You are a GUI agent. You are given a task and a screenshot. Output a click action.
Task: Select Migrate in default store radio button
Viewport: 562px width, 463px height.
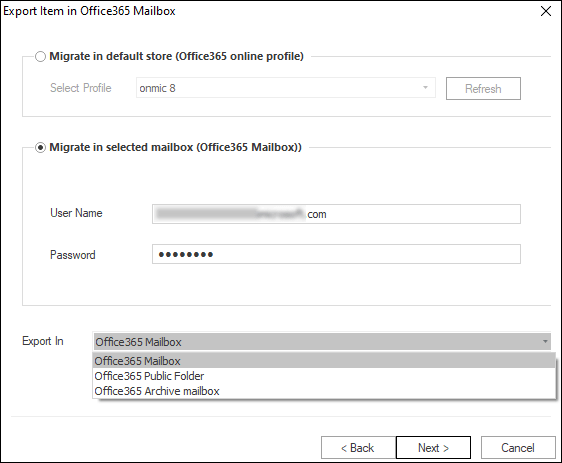click(40, 57)
